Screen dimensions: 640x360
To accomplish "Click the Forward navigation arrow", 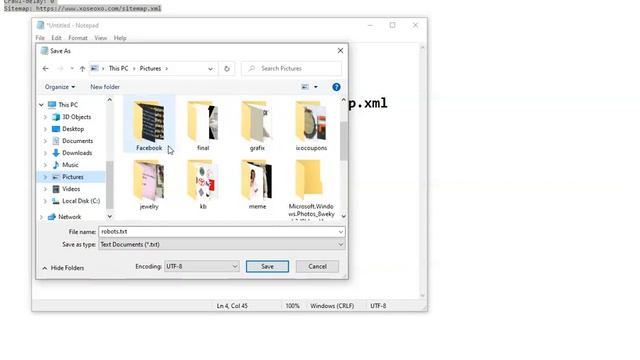I will point(60,69).
